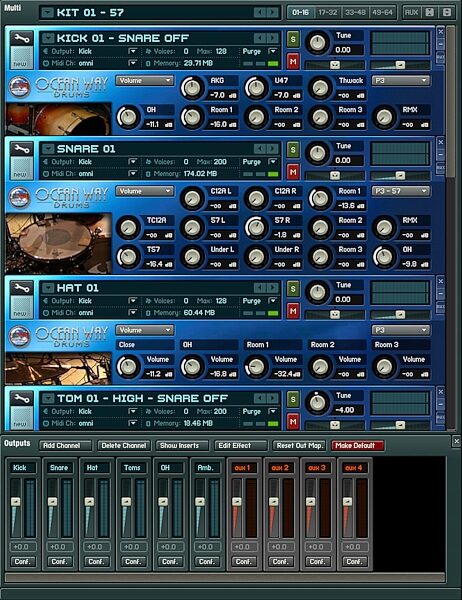Click the snare drum thumbnail image
The height and width of the screenshot is (600, 462).
coord(59,243)
